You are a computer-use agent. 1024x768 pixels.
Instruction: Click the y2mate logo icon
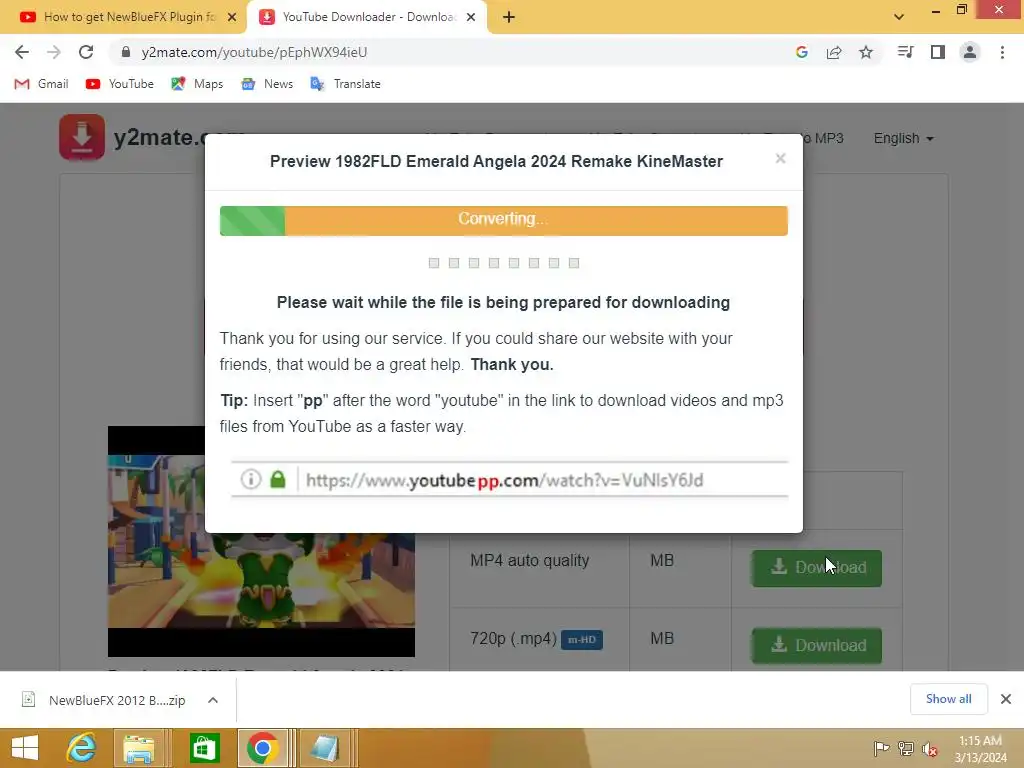(82, 137)
